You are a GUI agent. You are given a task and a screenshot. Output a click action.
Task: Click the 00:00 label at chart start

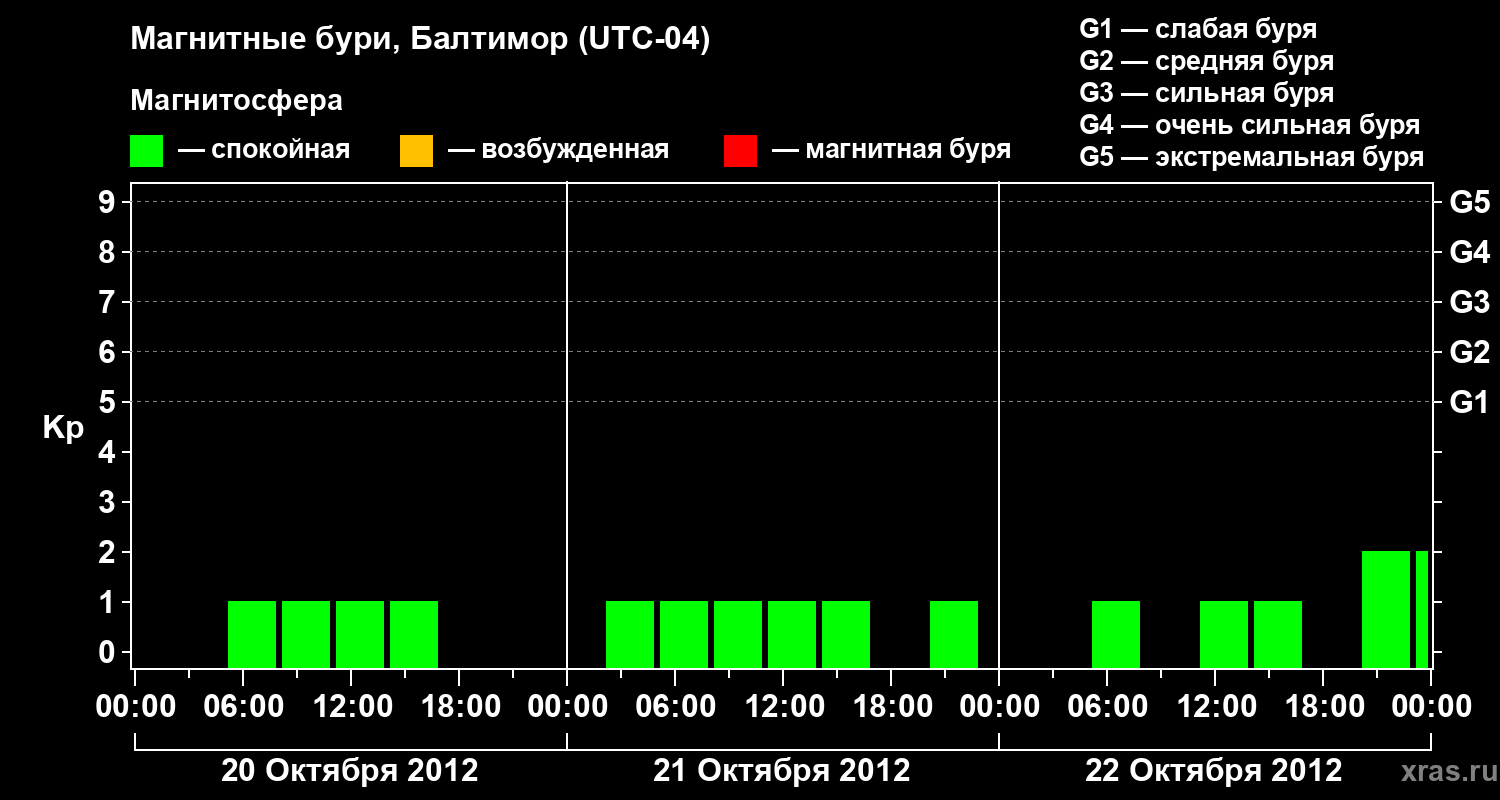pyautogui.click(x=134, y=707)
